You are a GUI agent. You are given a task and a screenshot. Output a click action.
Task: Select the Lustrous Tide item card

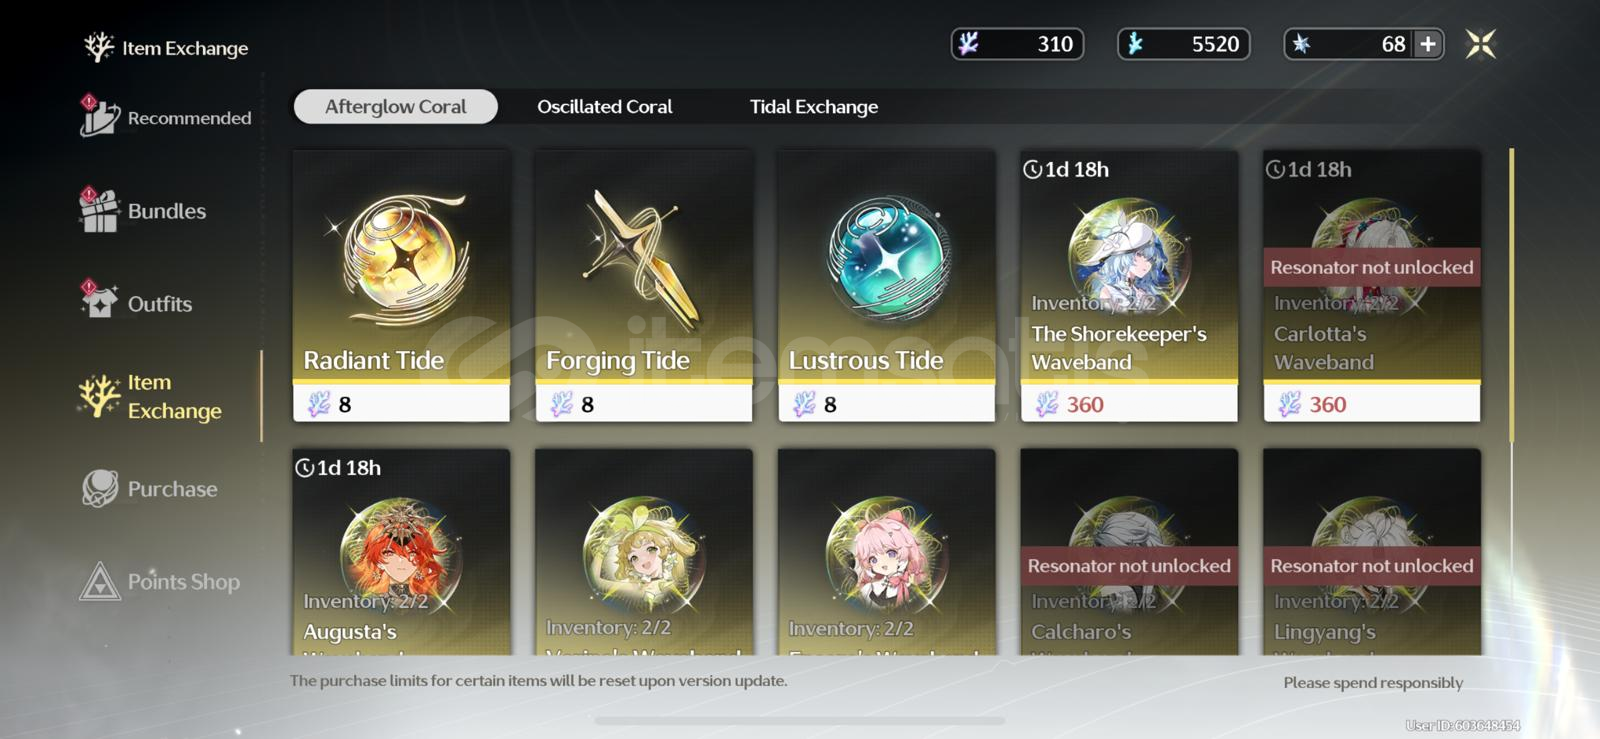[887, 286]
